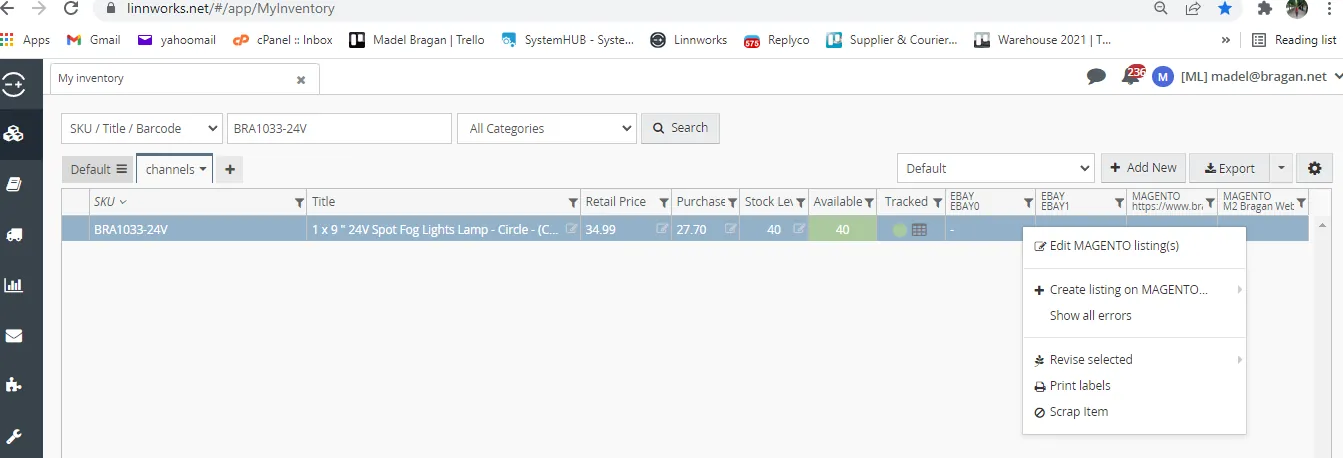Select the BRA1033-24V SKU cell
This screenshot has width=1343, height=458.
click(x=198, y=229)
